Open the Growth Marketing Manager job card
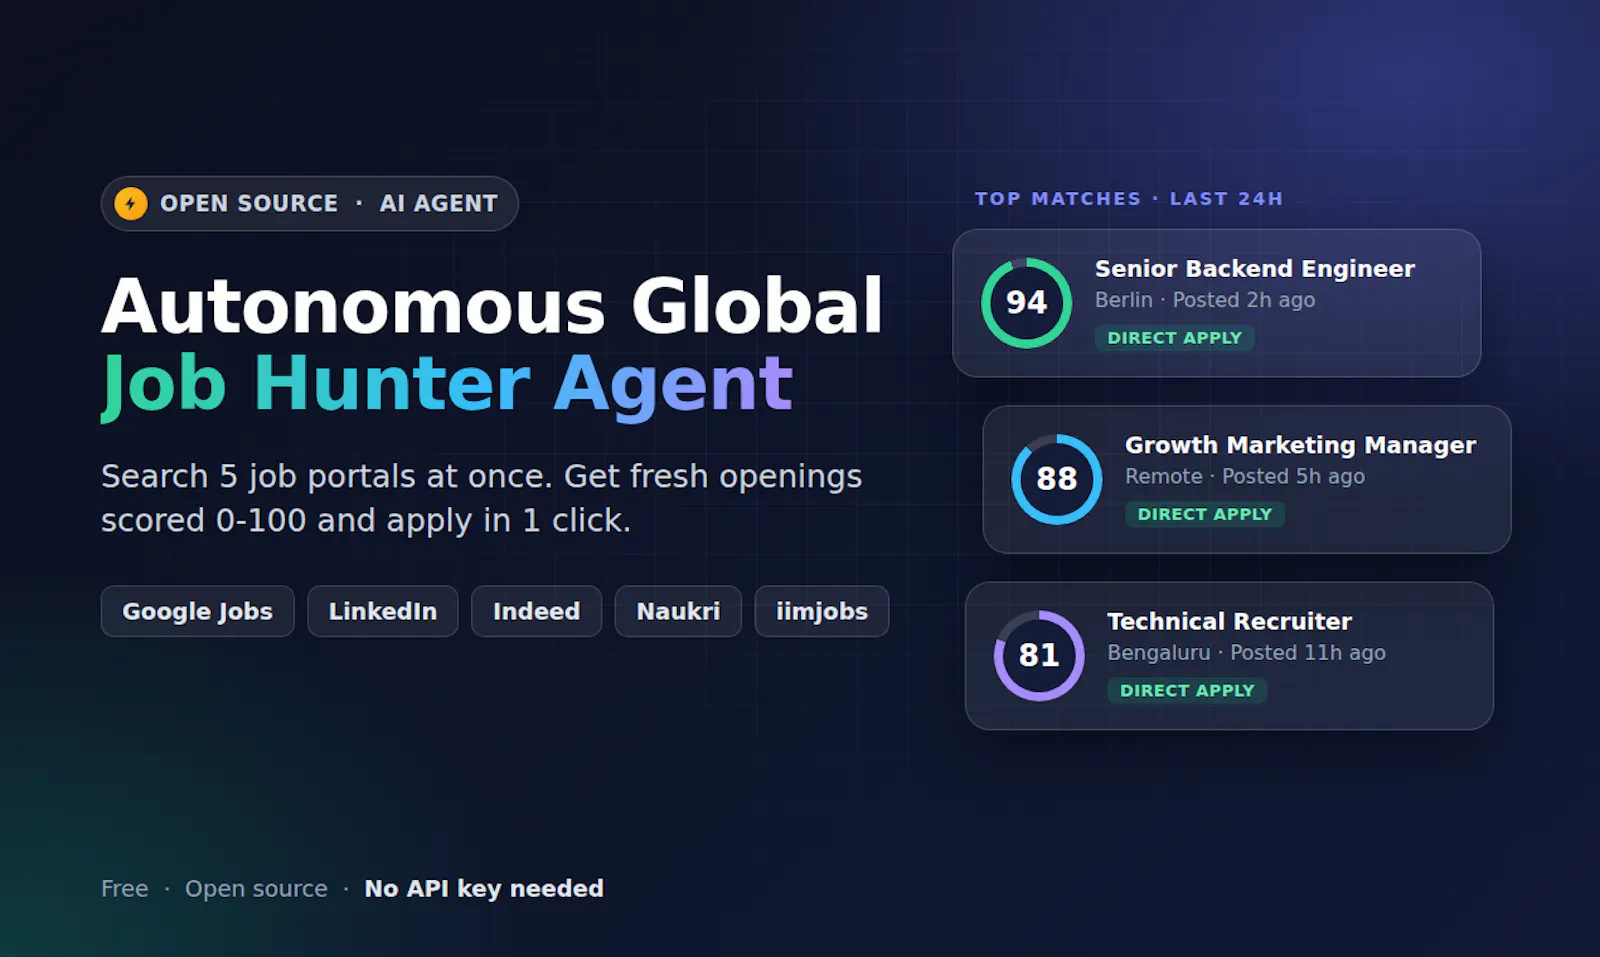This screenshot has width=1600, height=957. [1247, 479]
